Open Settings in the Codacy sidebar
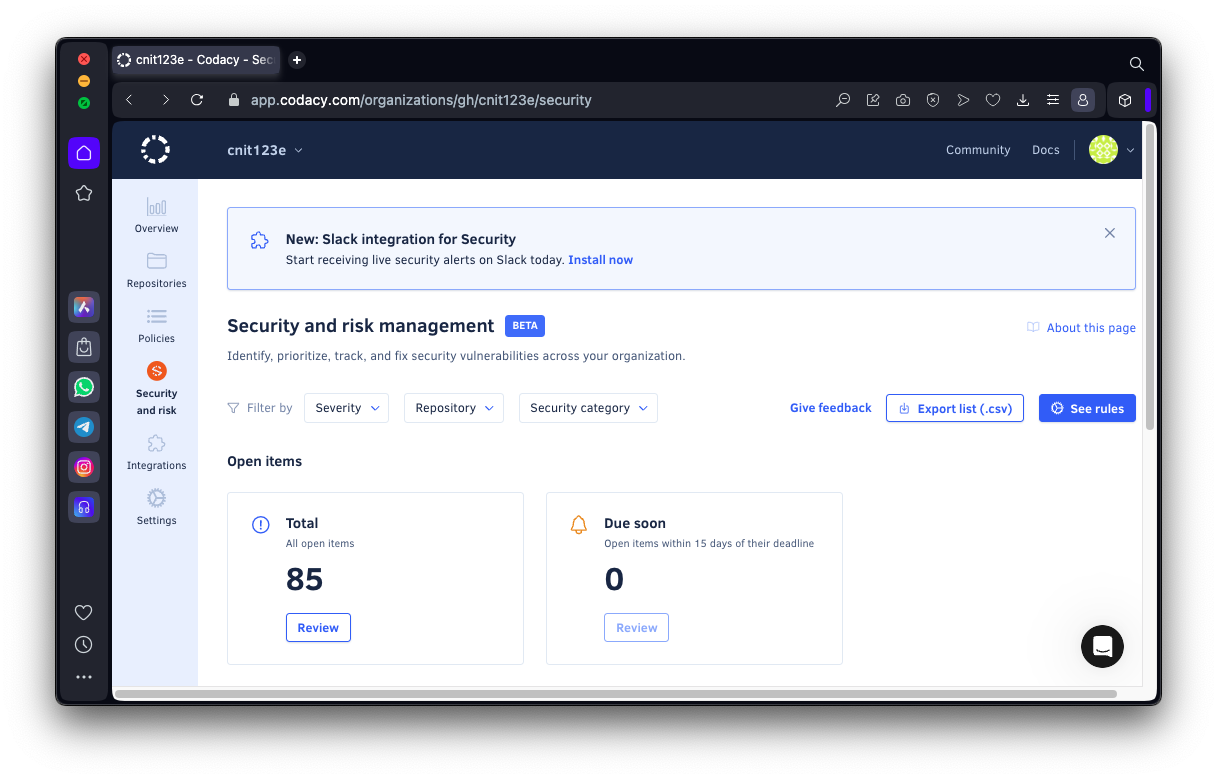 (156, 507)
